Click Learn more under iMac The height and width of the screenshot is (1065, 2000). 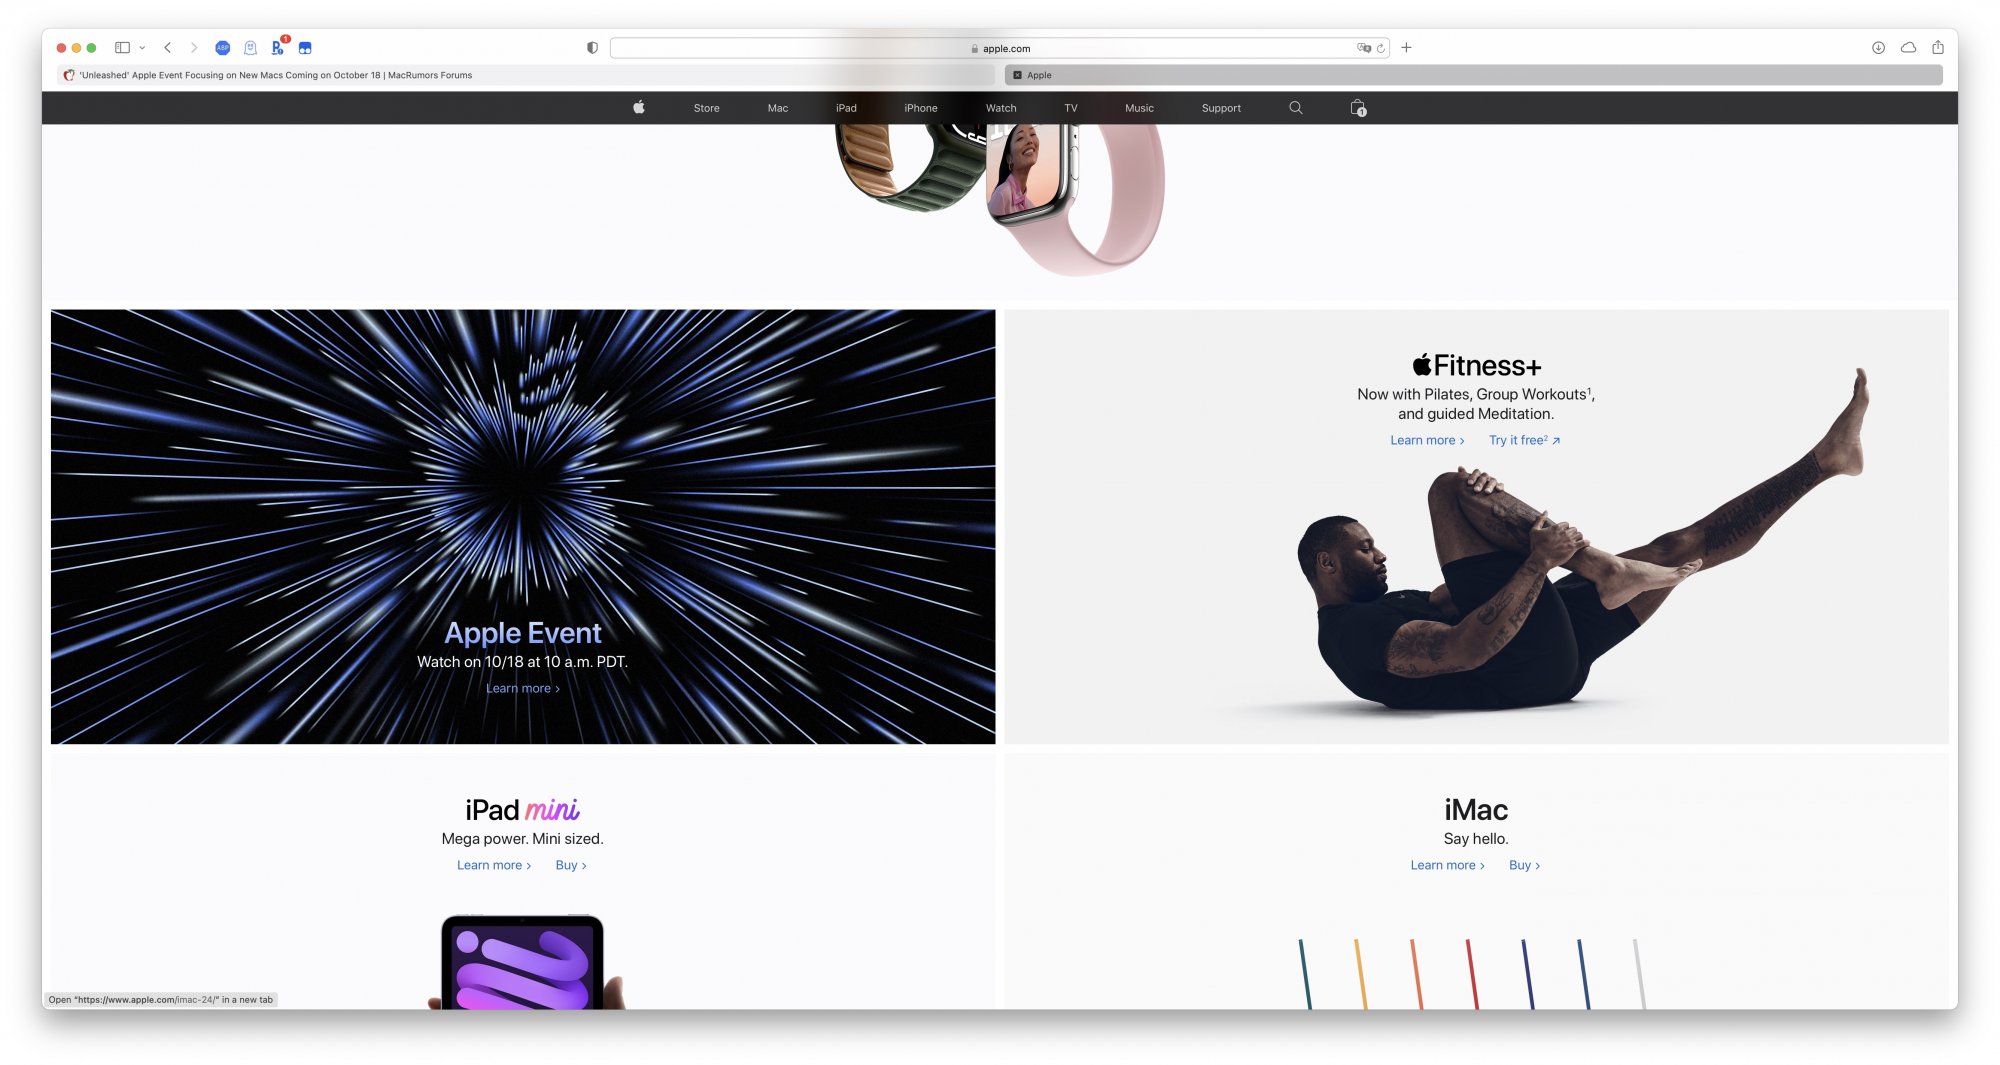coord(1447,865)
